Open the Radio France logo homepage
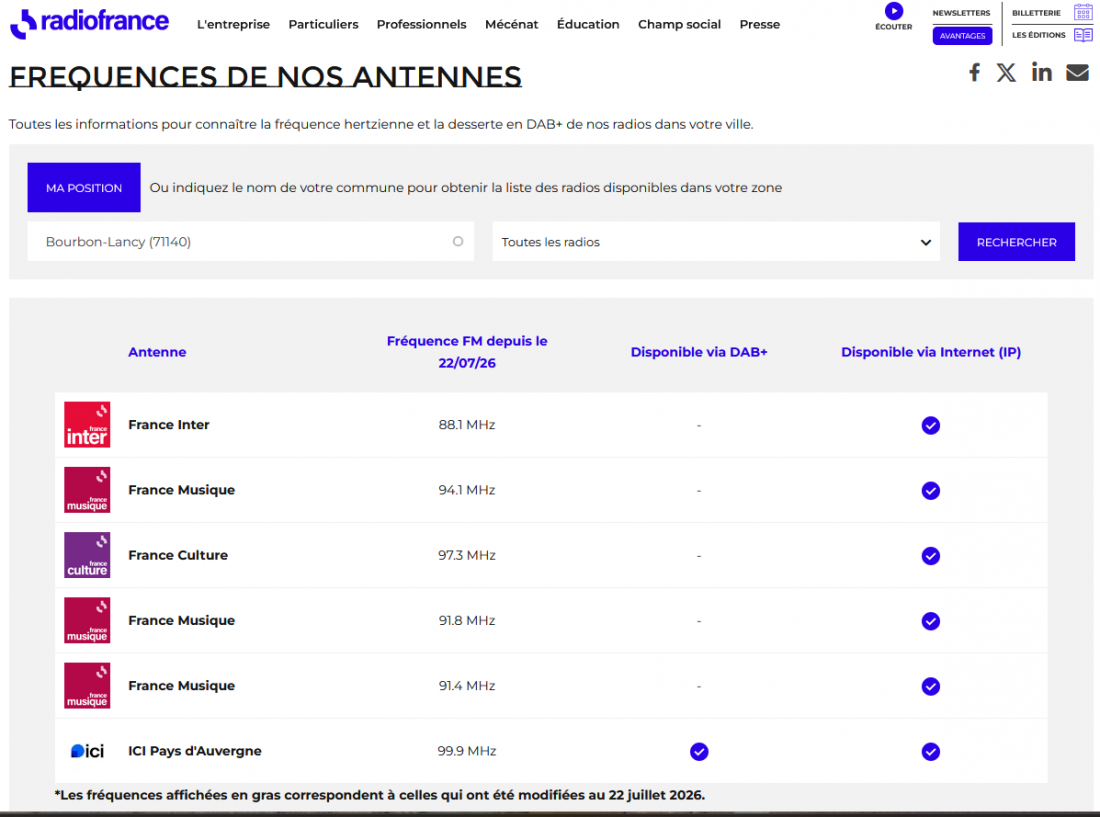Viewport: 1100px width, 817px height. pos(89,22)
